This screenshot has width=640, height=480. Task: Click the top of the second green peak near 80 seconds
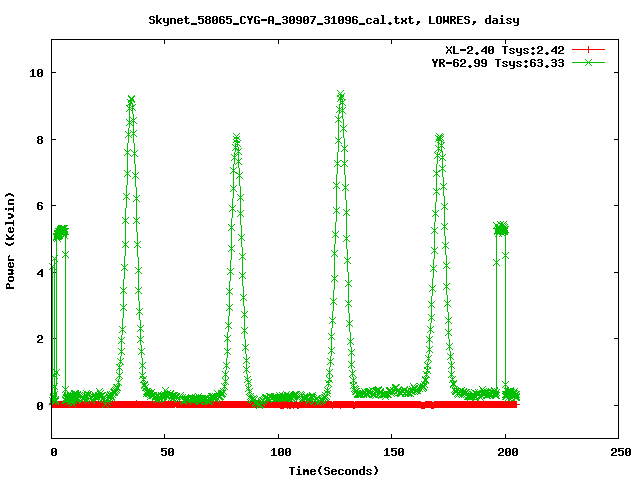click(x=237, y=137)
